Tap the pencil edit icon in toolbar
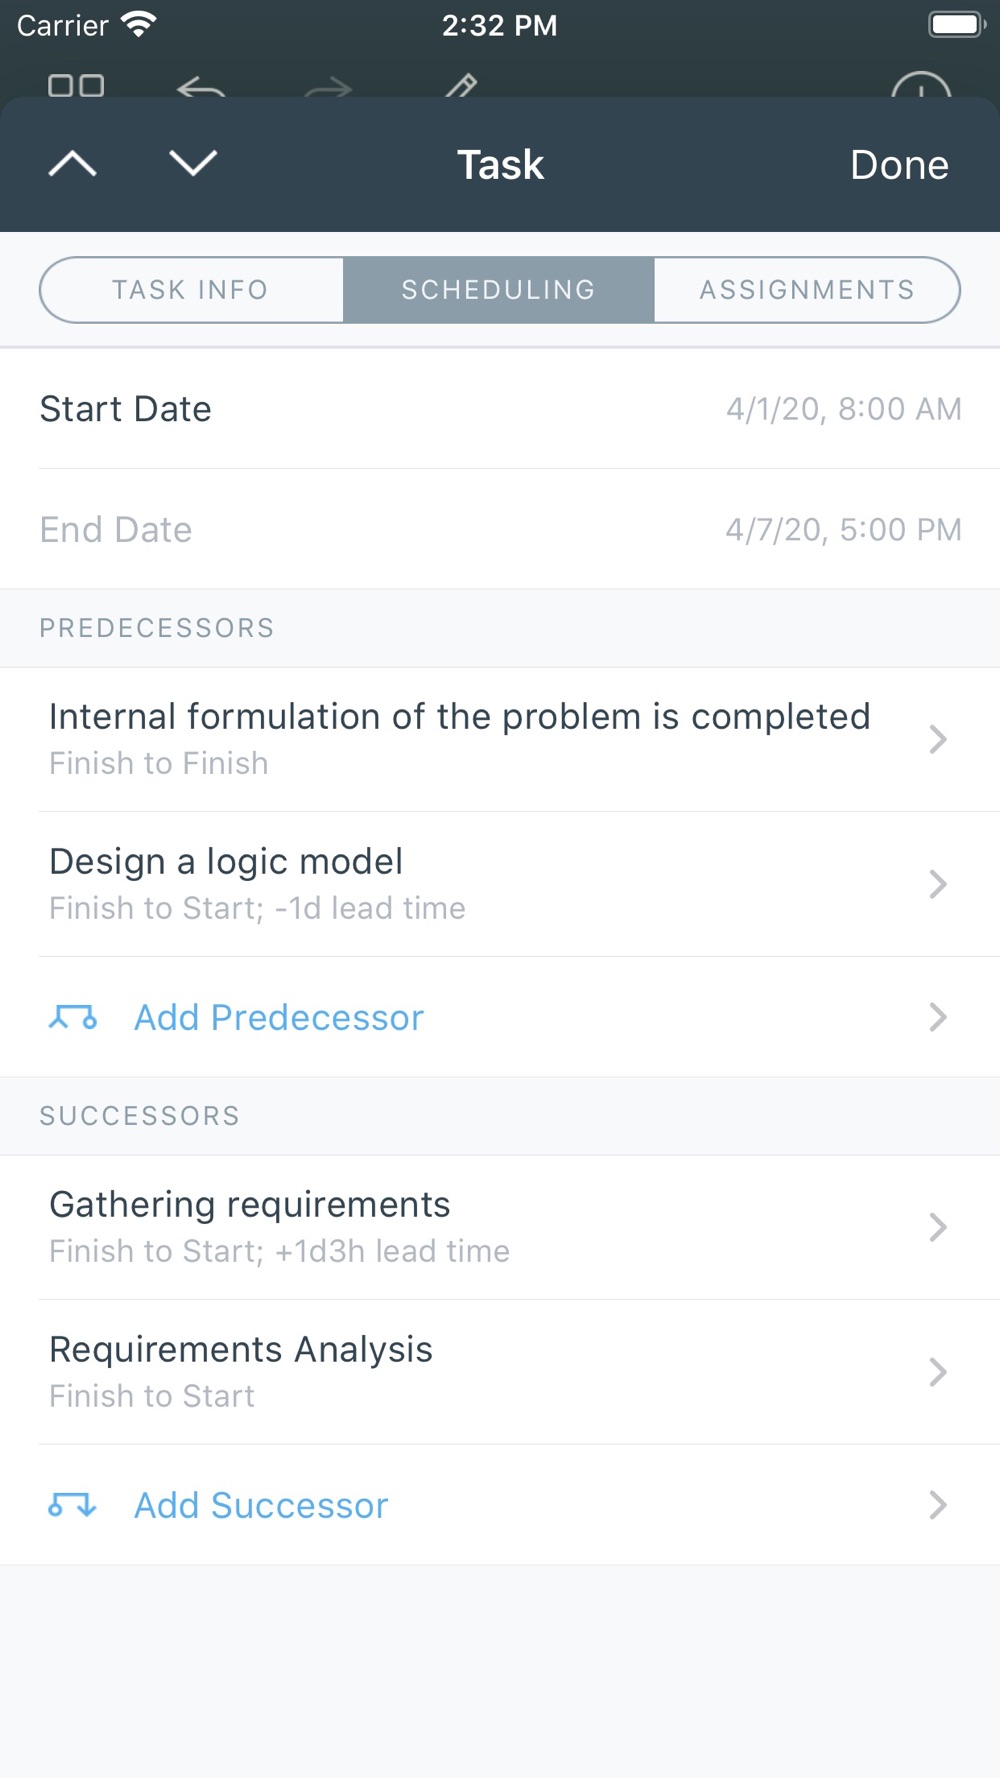 [460, 87]
